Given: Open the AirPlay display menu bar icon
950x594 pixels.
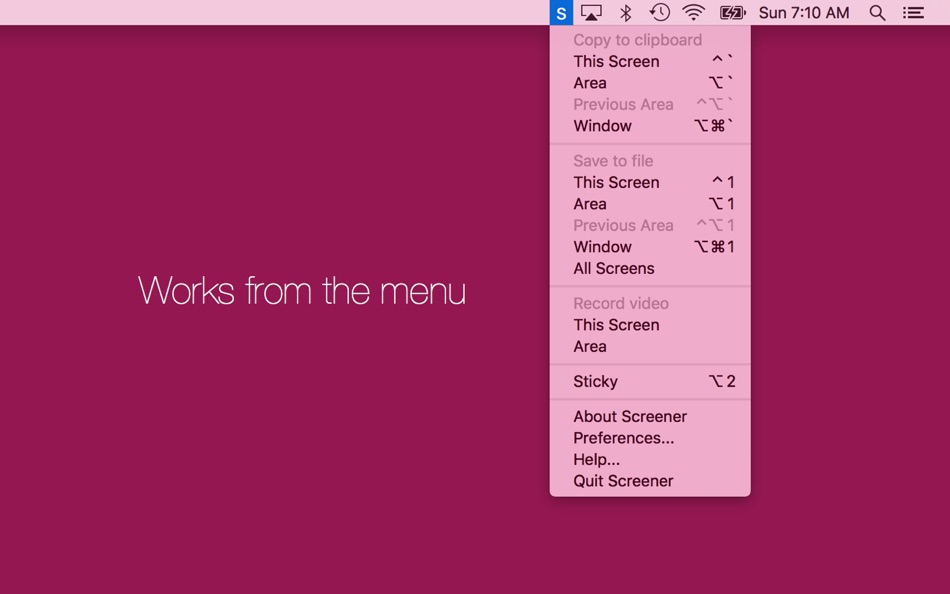Looking at the screenshot, I should 591,13.
